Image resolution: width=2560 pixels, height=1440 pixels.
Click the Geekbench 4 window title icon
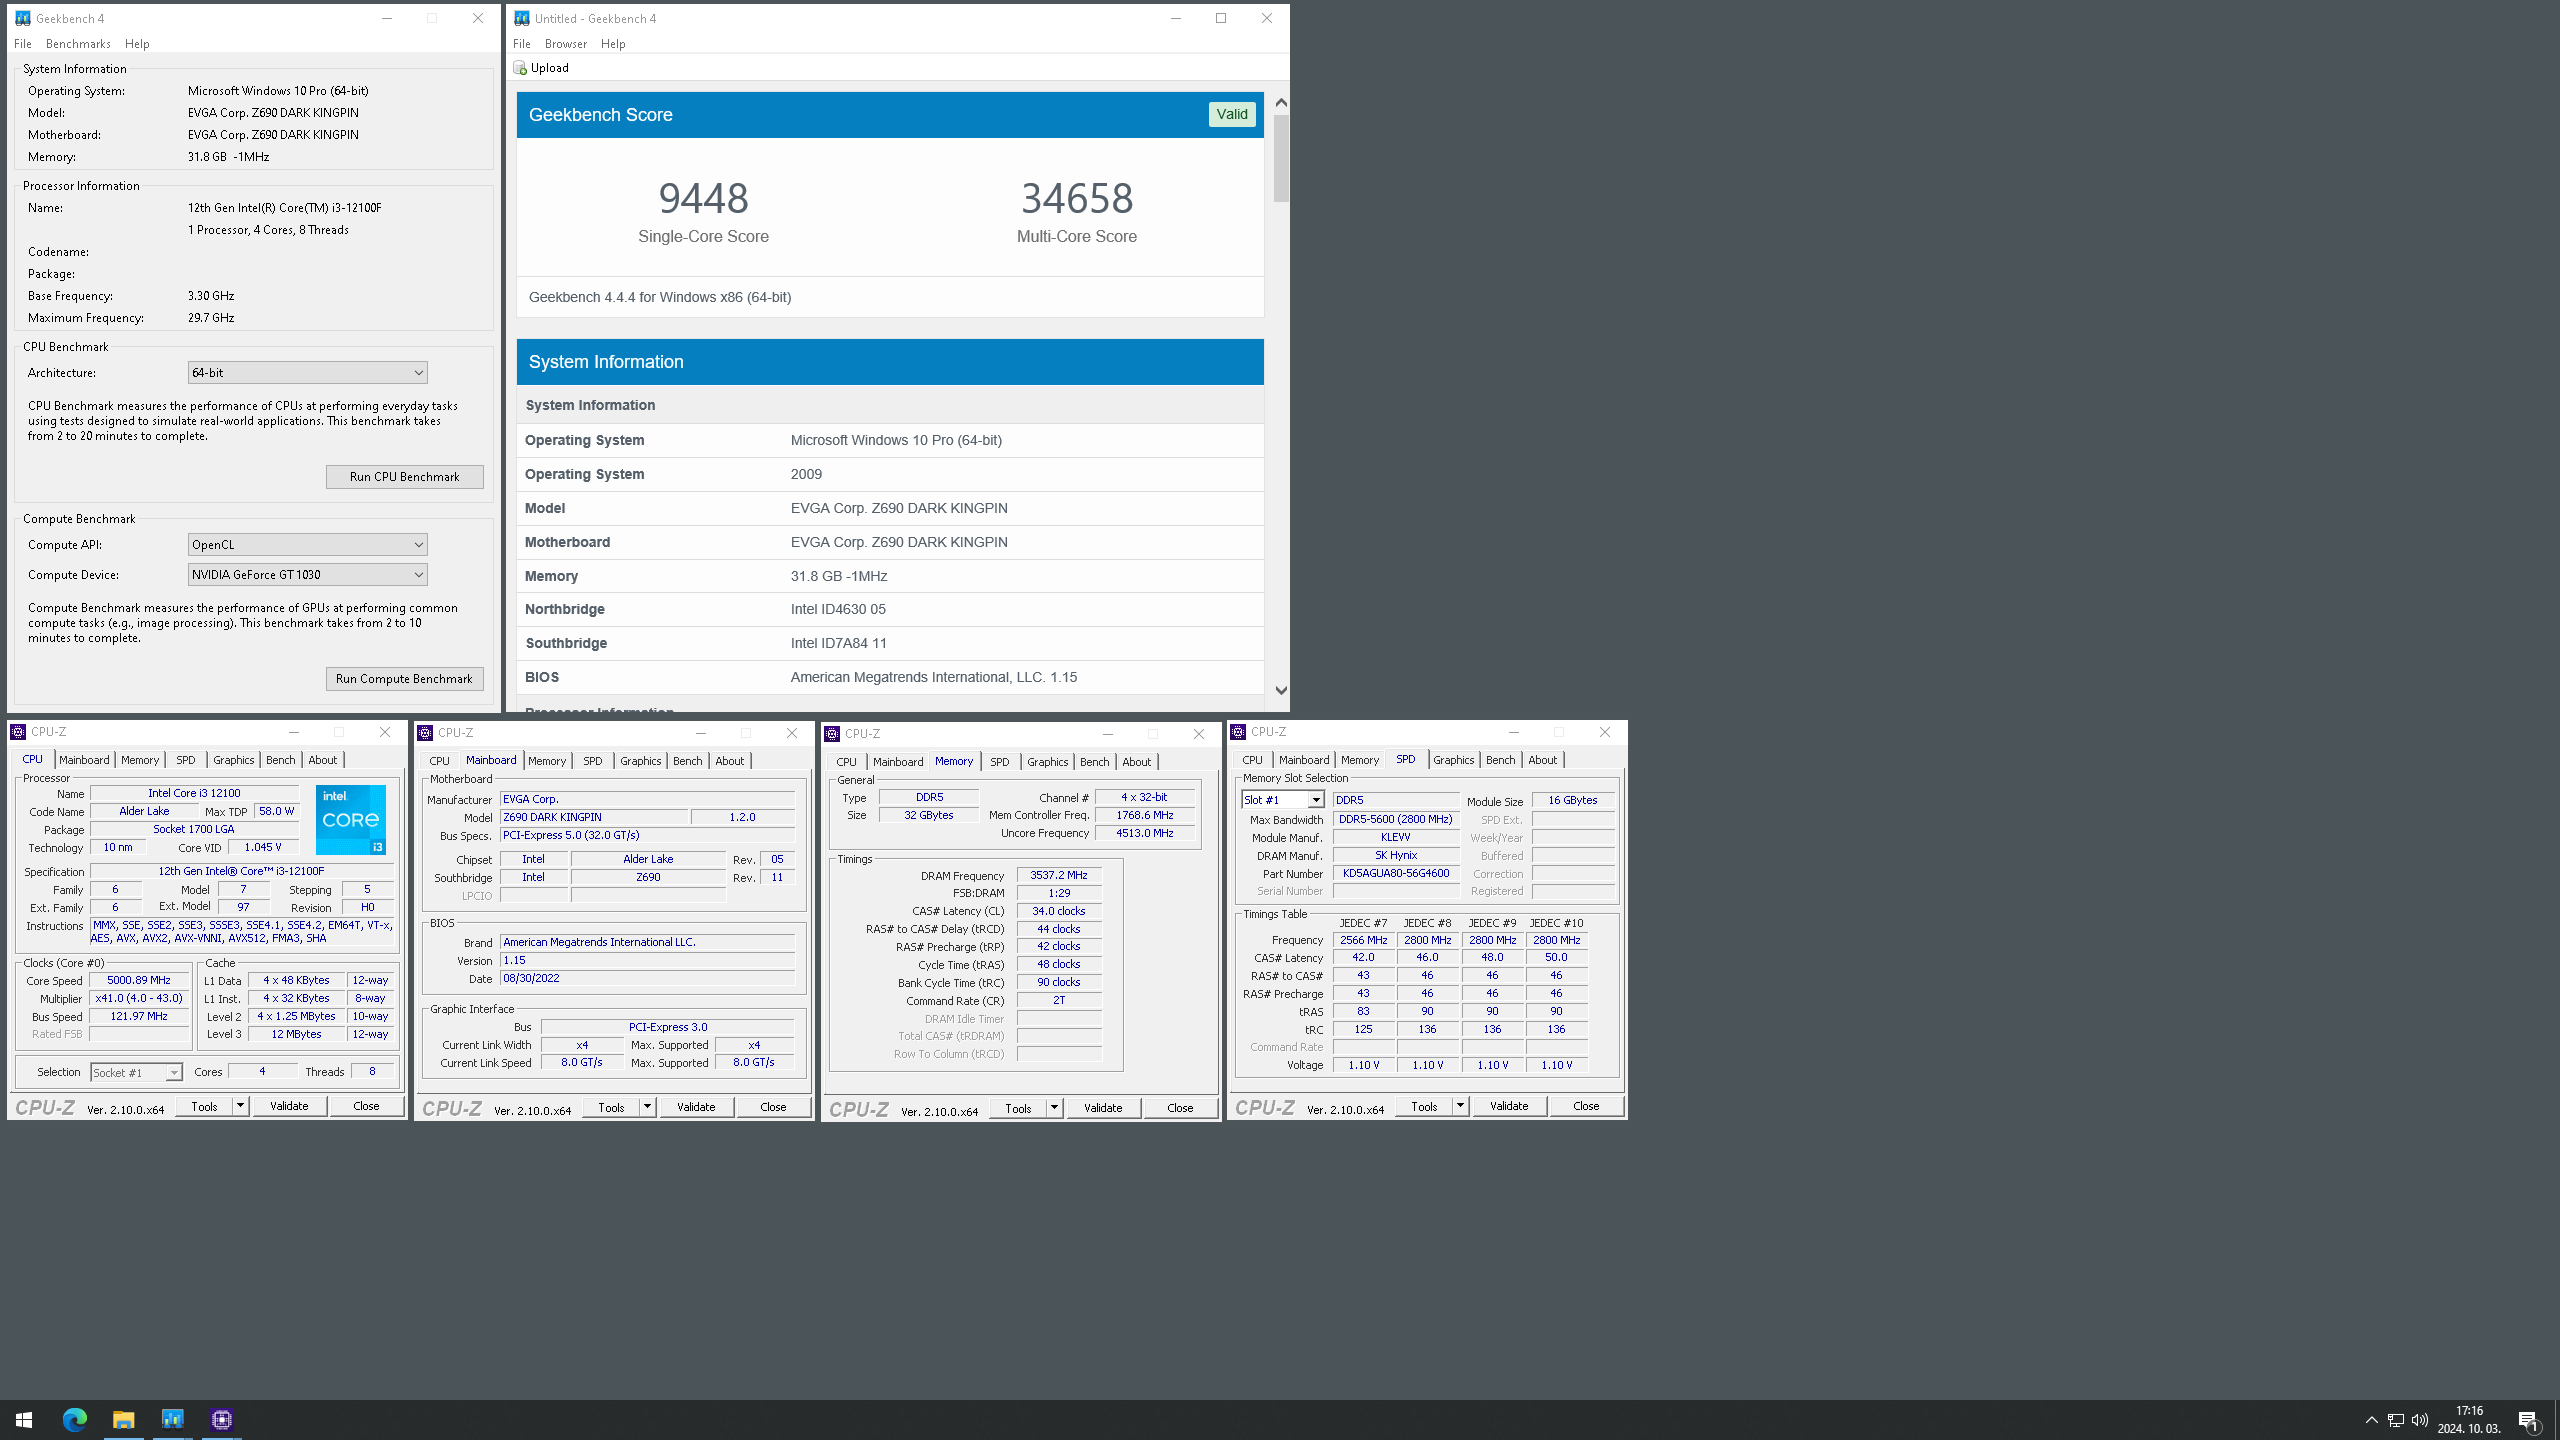click(23, 18)
